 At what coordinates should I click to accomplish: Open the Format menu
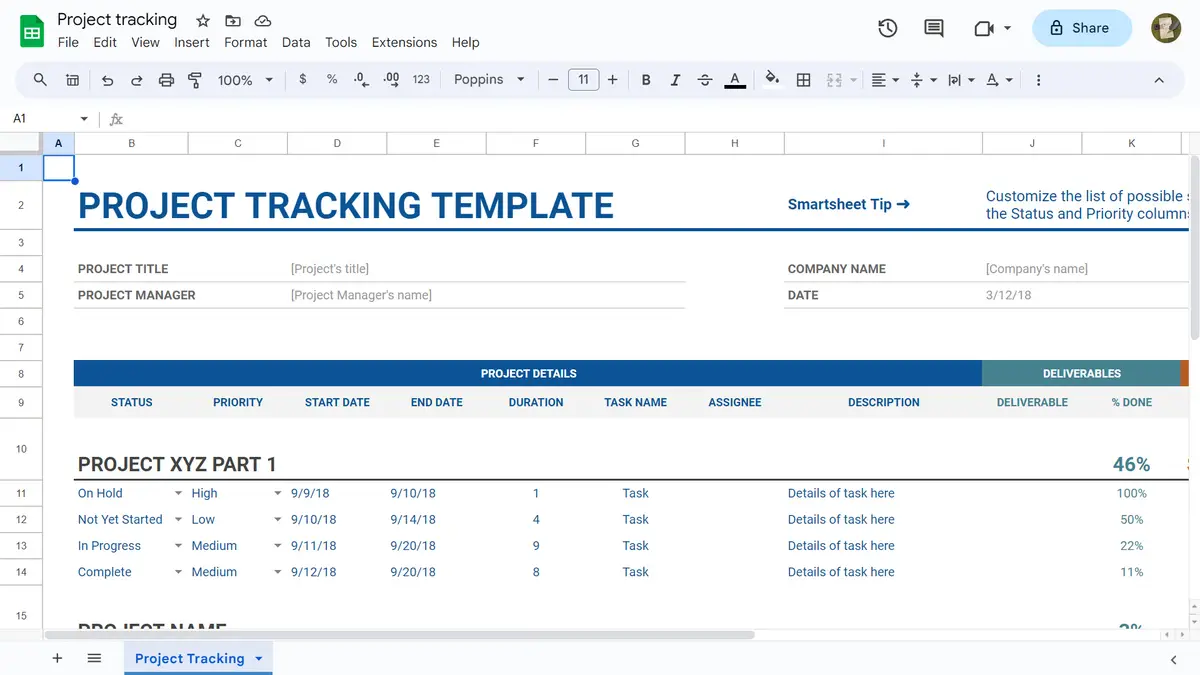pyautogui.click(x=246, y=42)
